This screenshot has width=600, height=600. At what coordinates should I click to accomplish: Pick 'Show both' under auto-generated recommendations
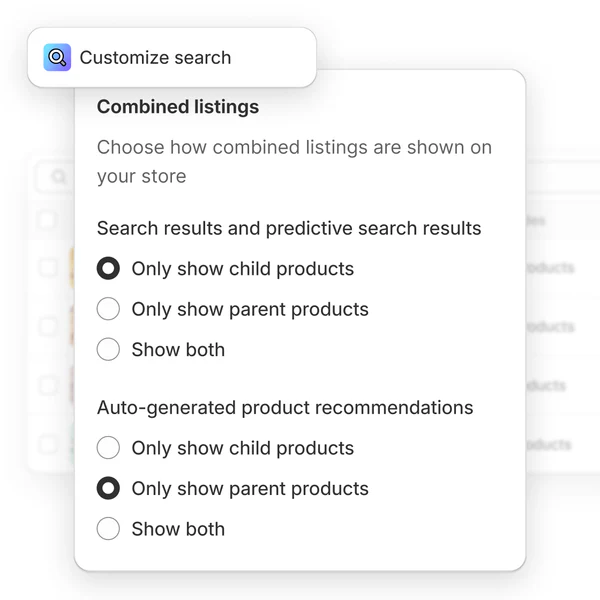click(108, 529)
